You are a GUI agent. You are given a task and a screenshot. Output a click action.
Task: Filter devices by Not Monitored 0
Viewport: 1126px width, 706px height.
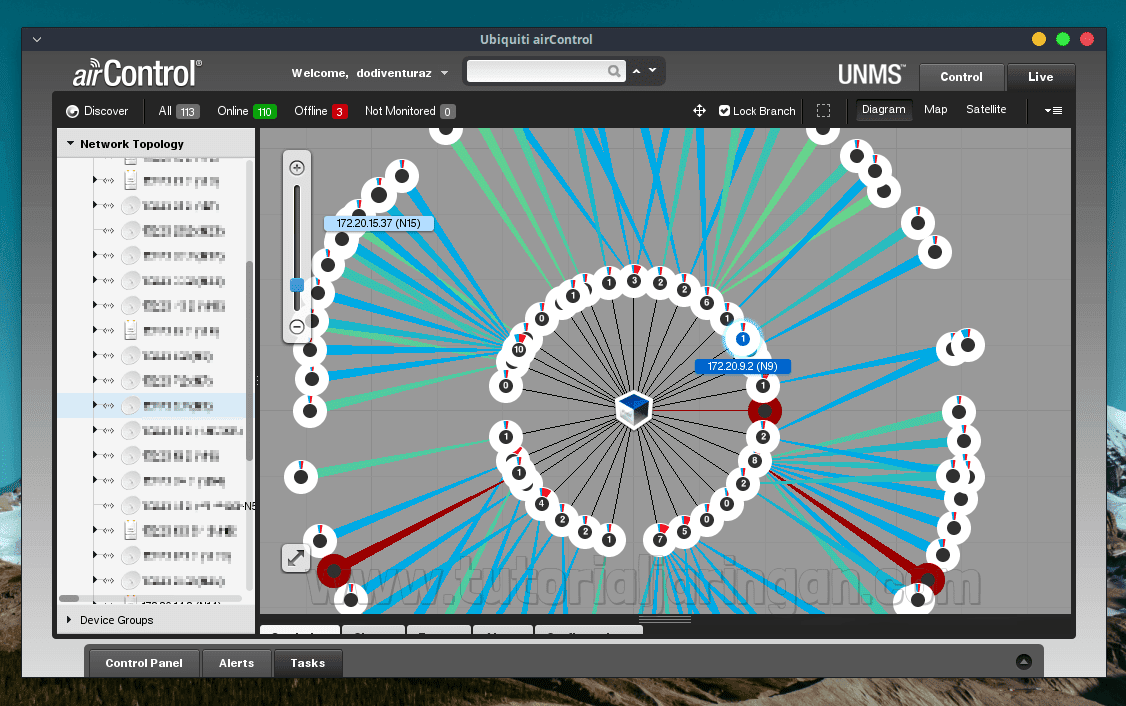[410, 111]
